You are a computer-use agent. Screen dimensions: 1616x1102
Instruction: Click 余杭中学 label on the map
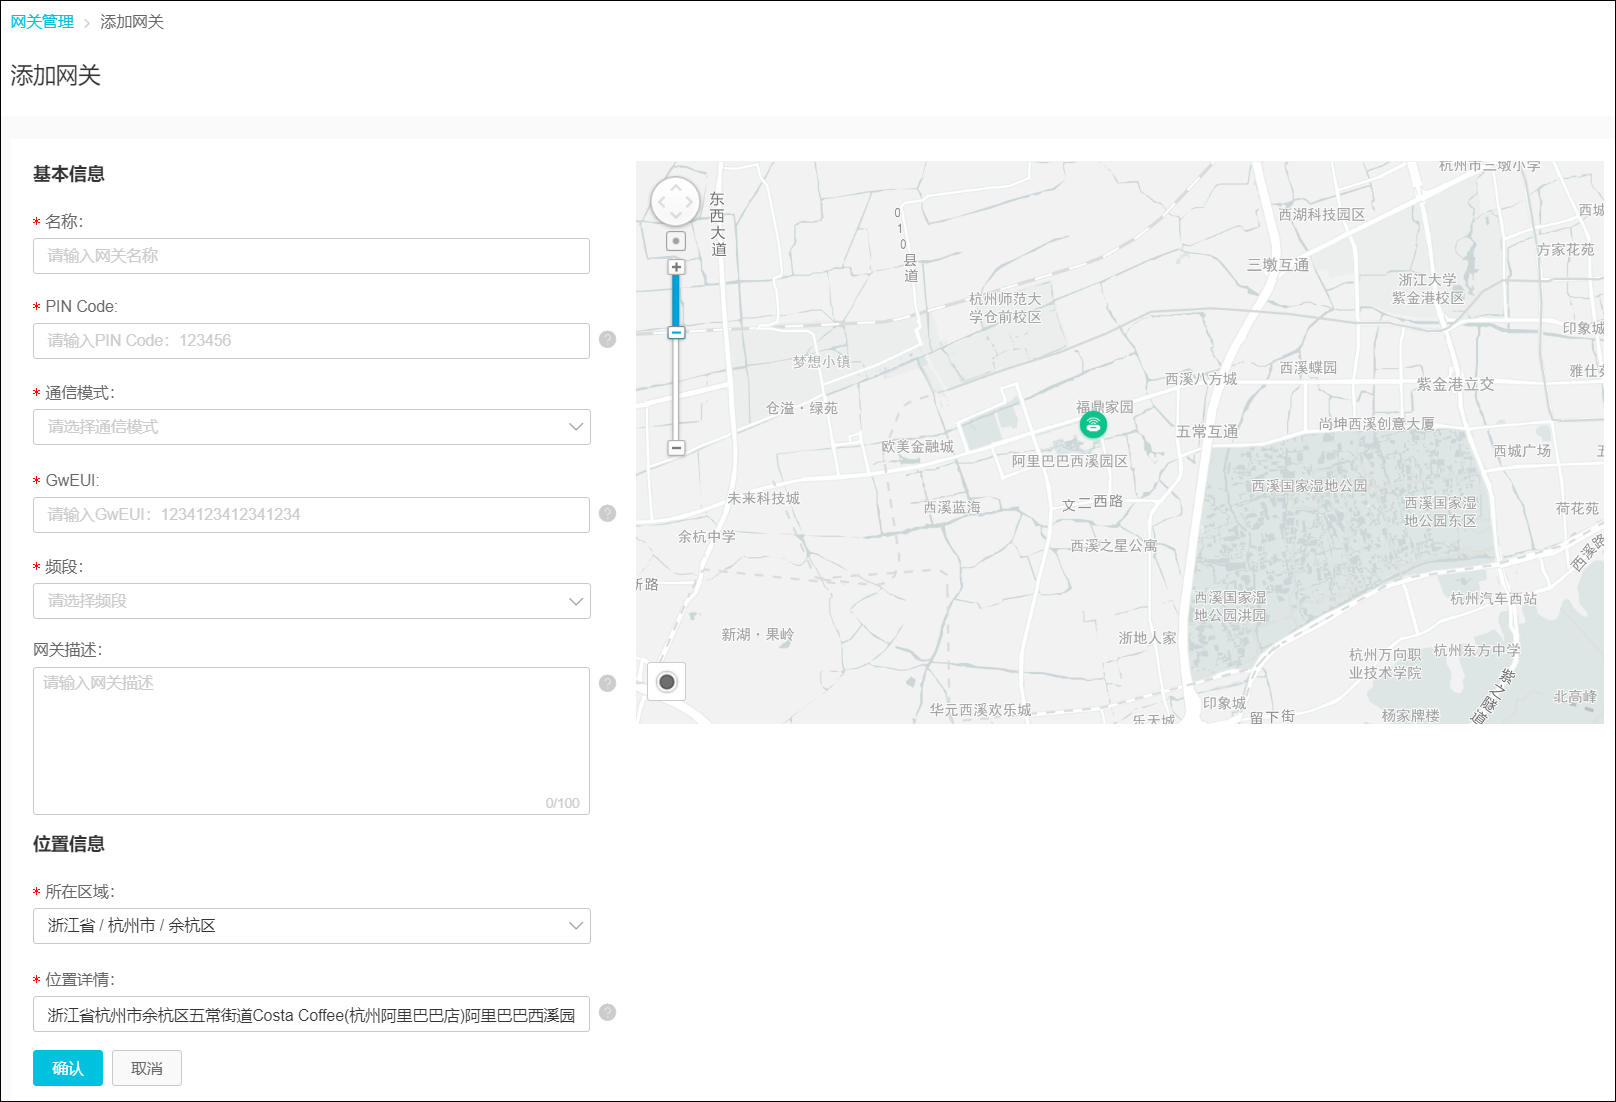click(x=707, y=537)
